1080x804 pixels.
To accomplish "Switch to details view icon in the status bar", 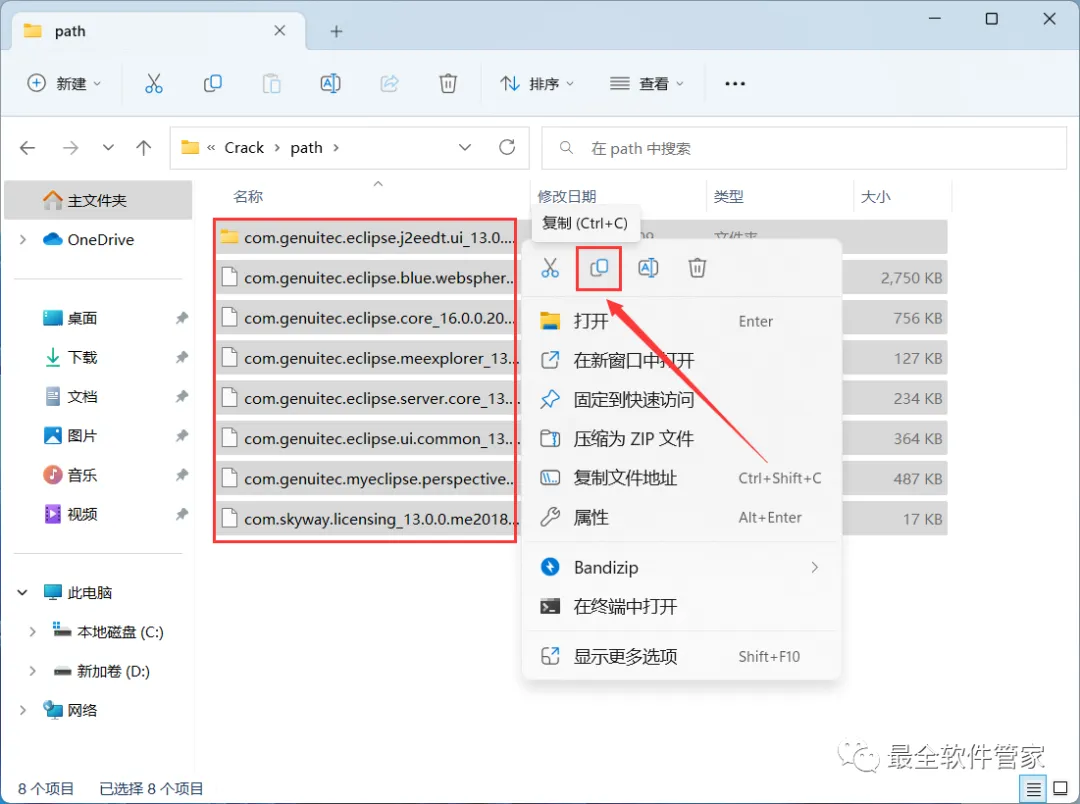I will pyautogui.click(x=1032, y=789).
